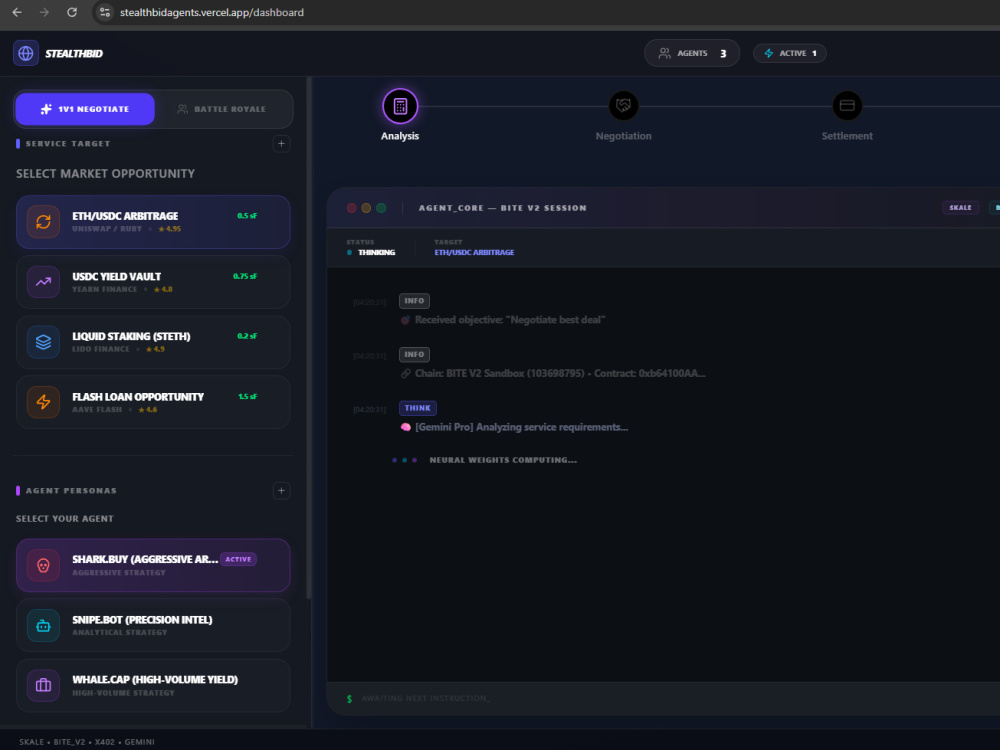Image resolution: width=1000 pixels, height=750 pixels.
Task: Select the ETH/USDC Arbitrage opportunity card
Action: (153, 222)
